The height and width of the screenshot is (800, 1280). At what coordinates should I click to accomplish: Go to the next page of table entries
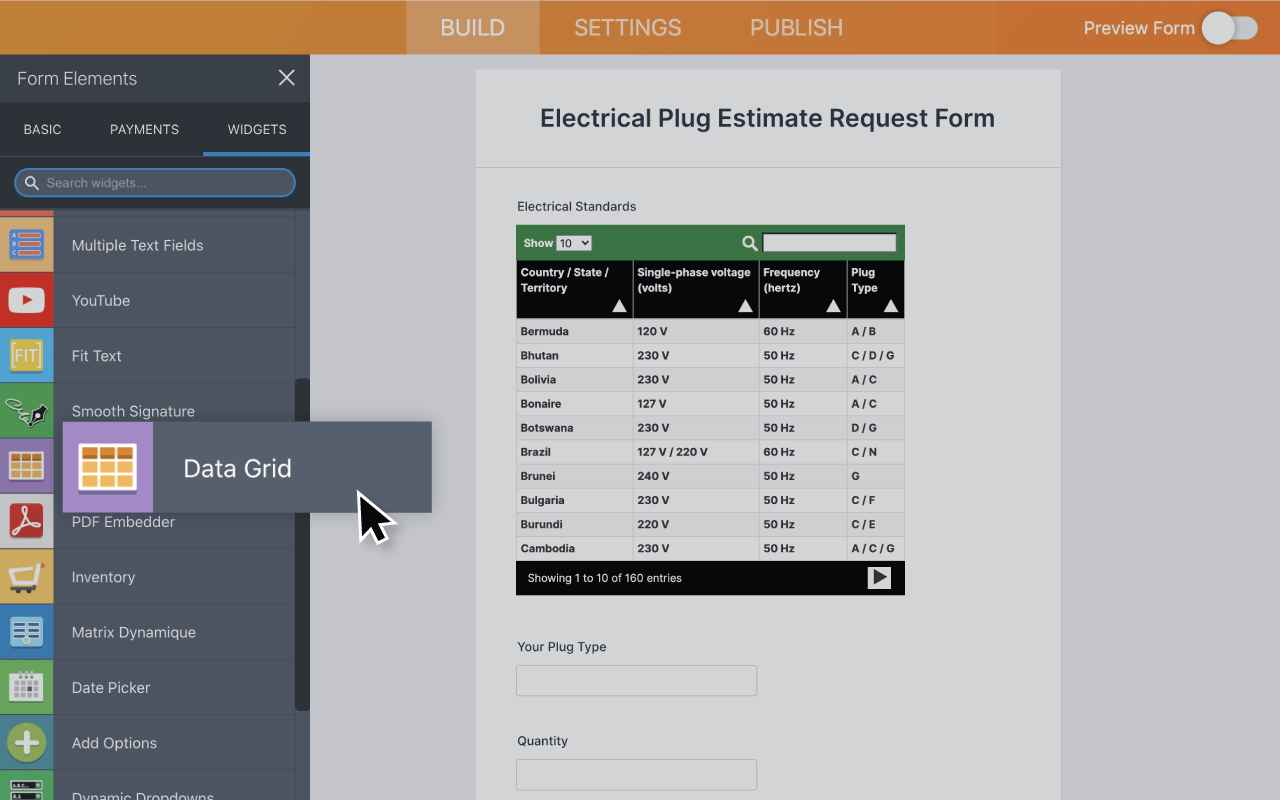click(x=878, y=577)
